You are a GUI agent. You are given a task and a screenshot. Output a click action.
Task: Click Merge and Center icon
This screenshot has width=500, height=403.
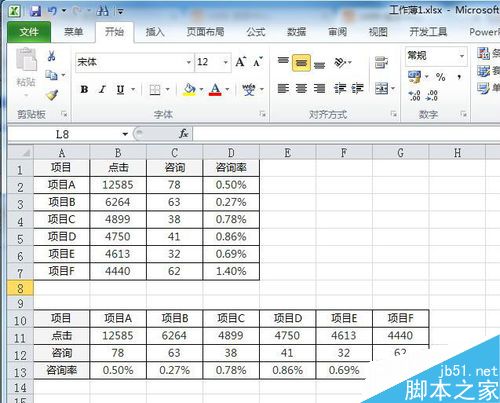point(381,89)
